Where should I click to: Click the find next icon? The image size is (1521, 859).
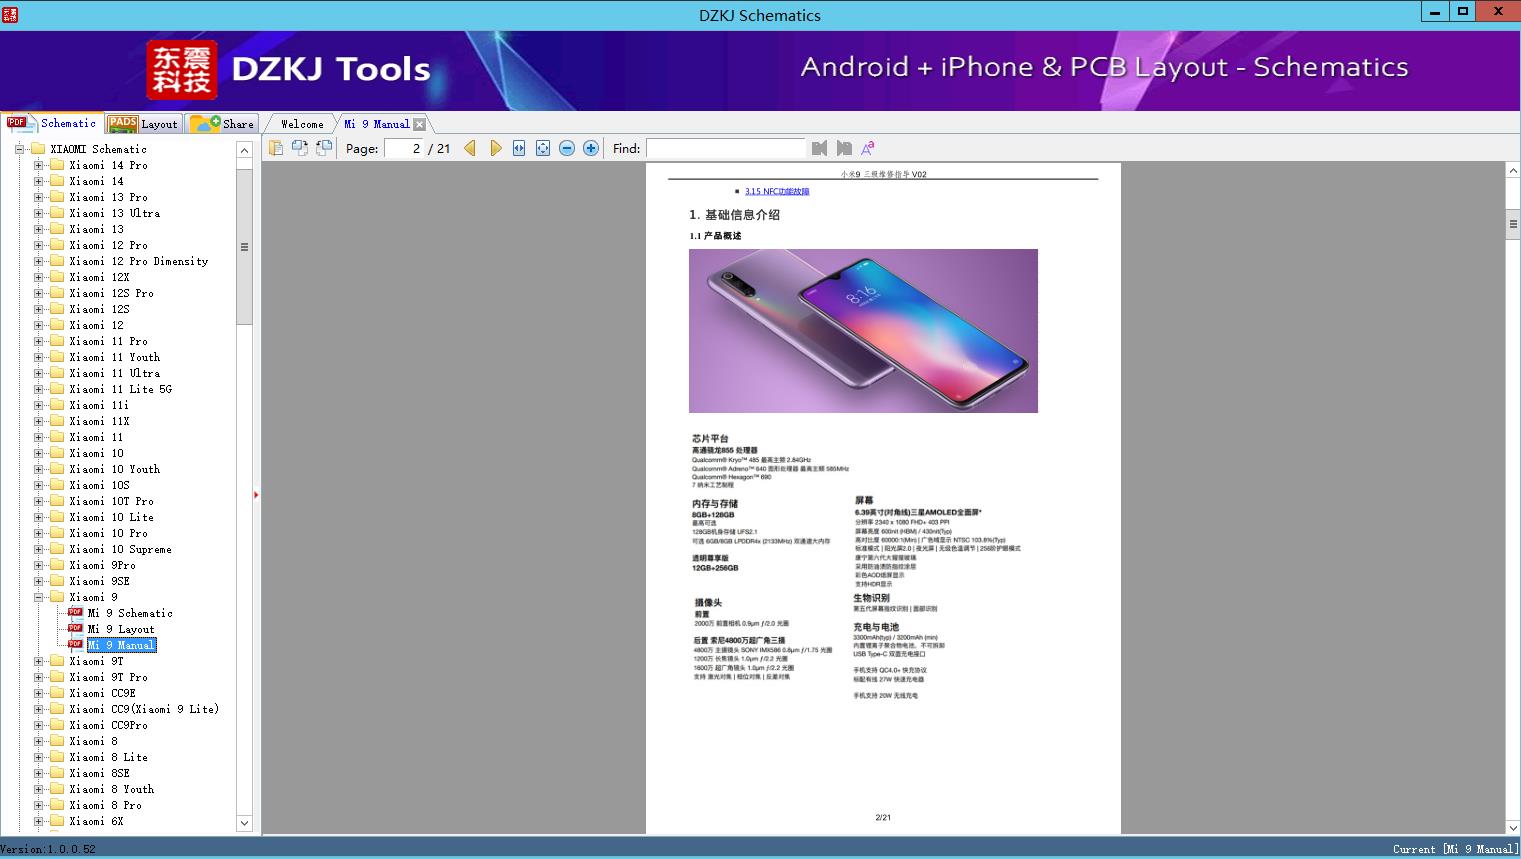coord(844,148)
